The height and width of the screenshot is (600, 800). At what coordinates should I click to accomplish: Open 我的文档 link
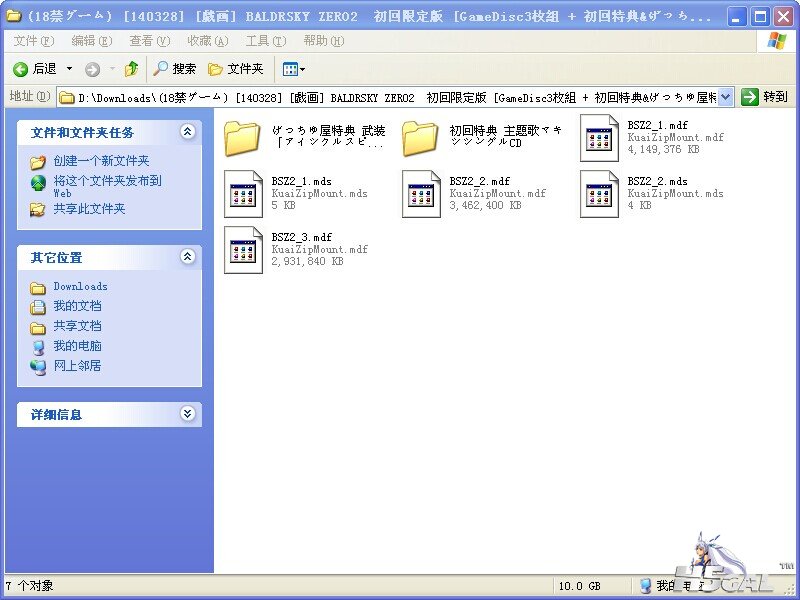tap(78, 306)
